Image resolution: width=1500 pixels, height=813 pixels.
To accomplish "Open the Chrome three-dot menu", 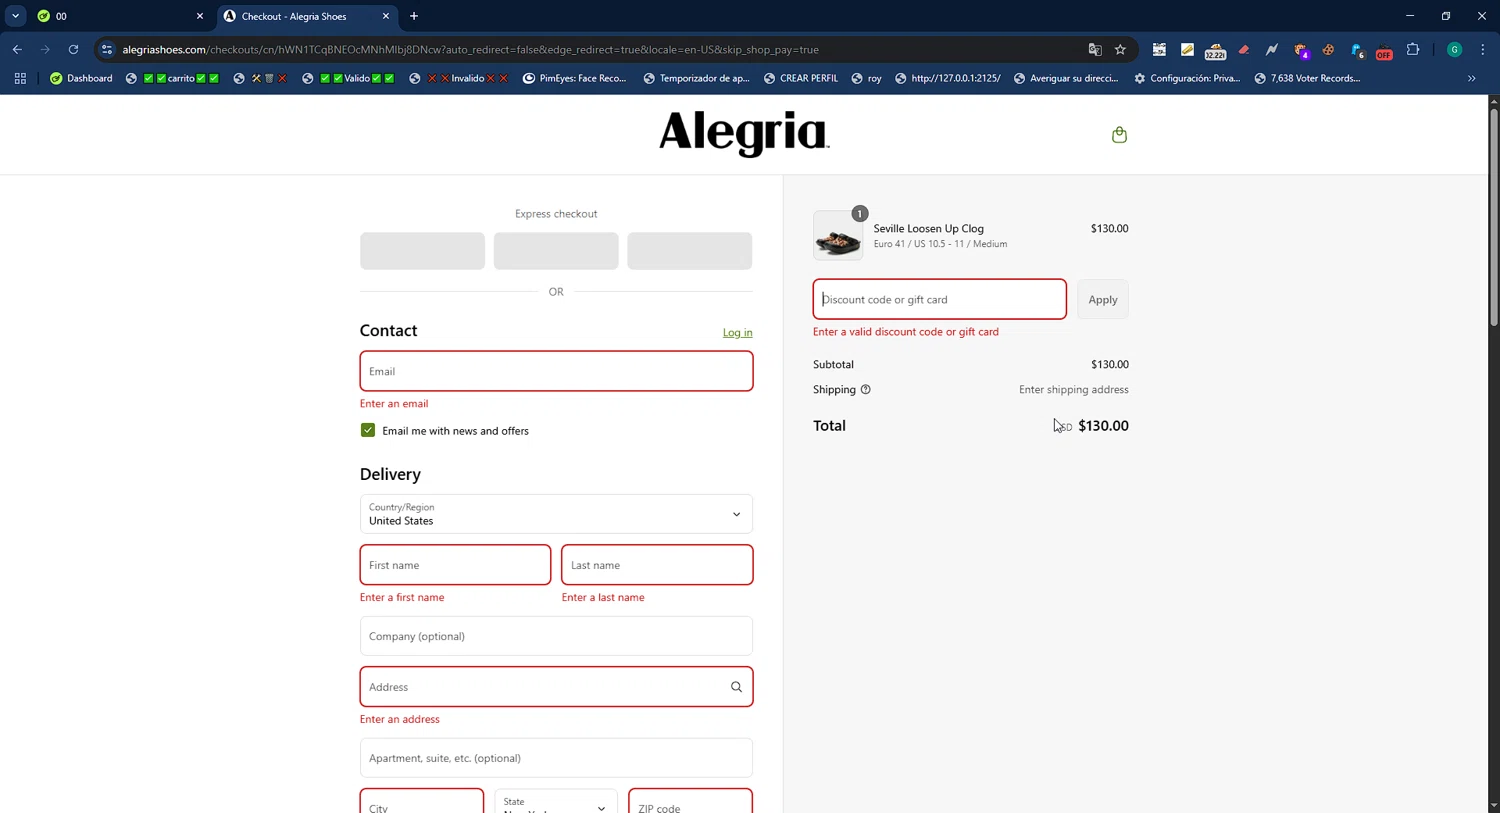I will (1483, 49).
